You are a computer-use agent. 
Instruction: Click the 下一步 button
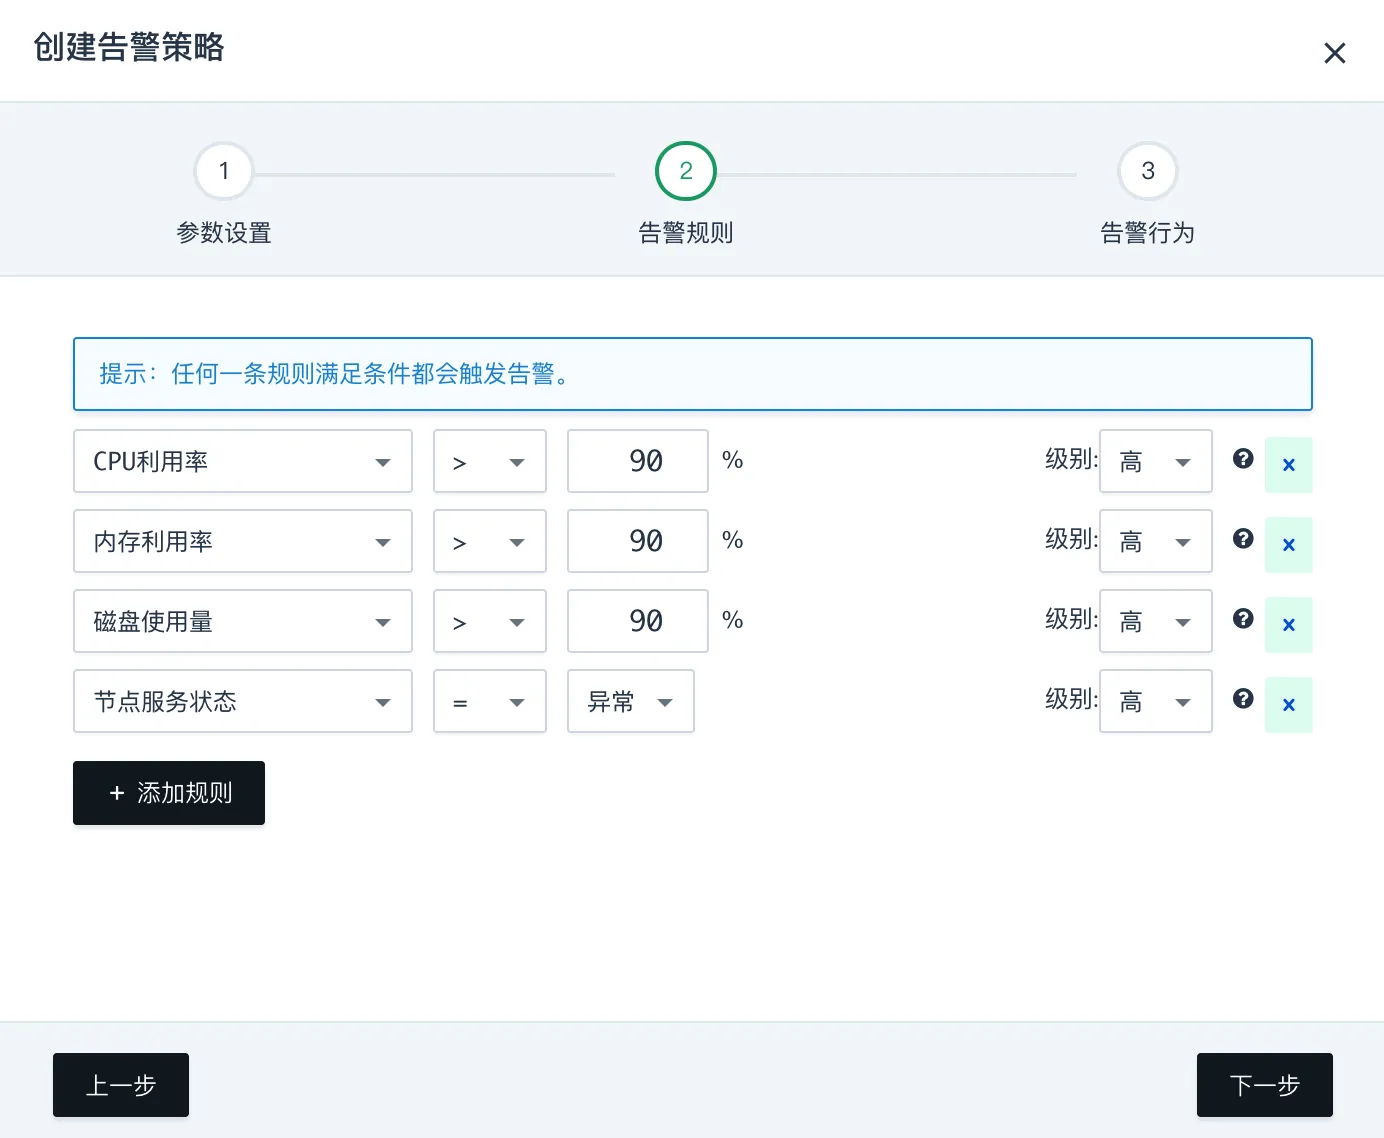point(1264,1085)
